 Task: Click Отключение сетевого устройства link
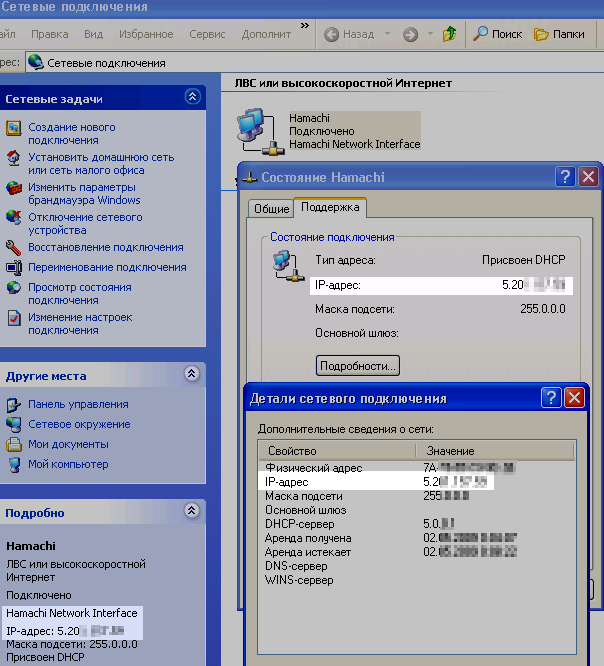pyautogui.click(x=85, y=223)
